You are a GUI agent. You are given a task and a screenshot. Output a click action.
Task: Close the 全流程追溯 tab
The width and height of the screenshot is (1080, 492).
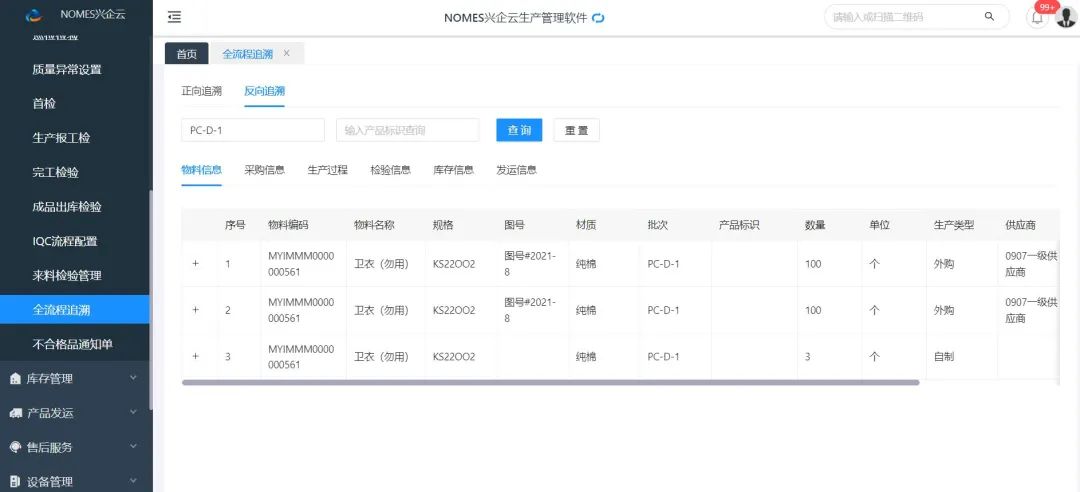(287, 54)
